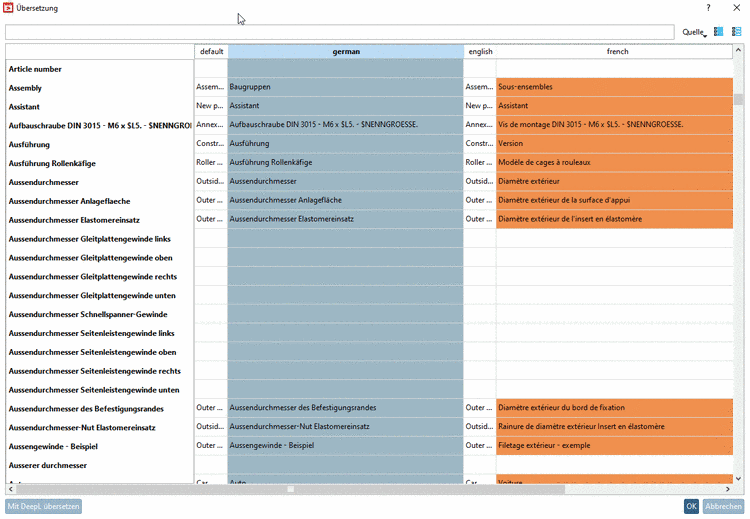
Task: Click the horizontal scrollbar right arrow
Action: point(728,489)
